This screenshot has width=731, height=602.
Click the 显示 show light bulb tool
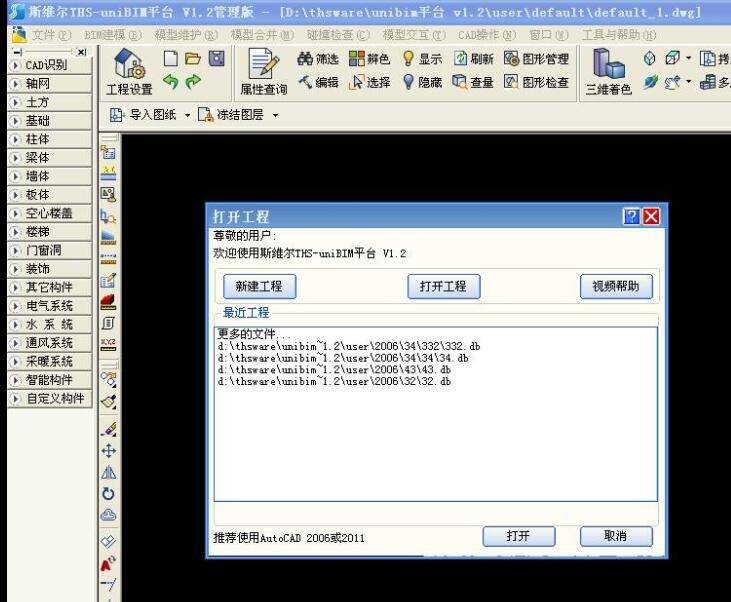pos(422,59)
